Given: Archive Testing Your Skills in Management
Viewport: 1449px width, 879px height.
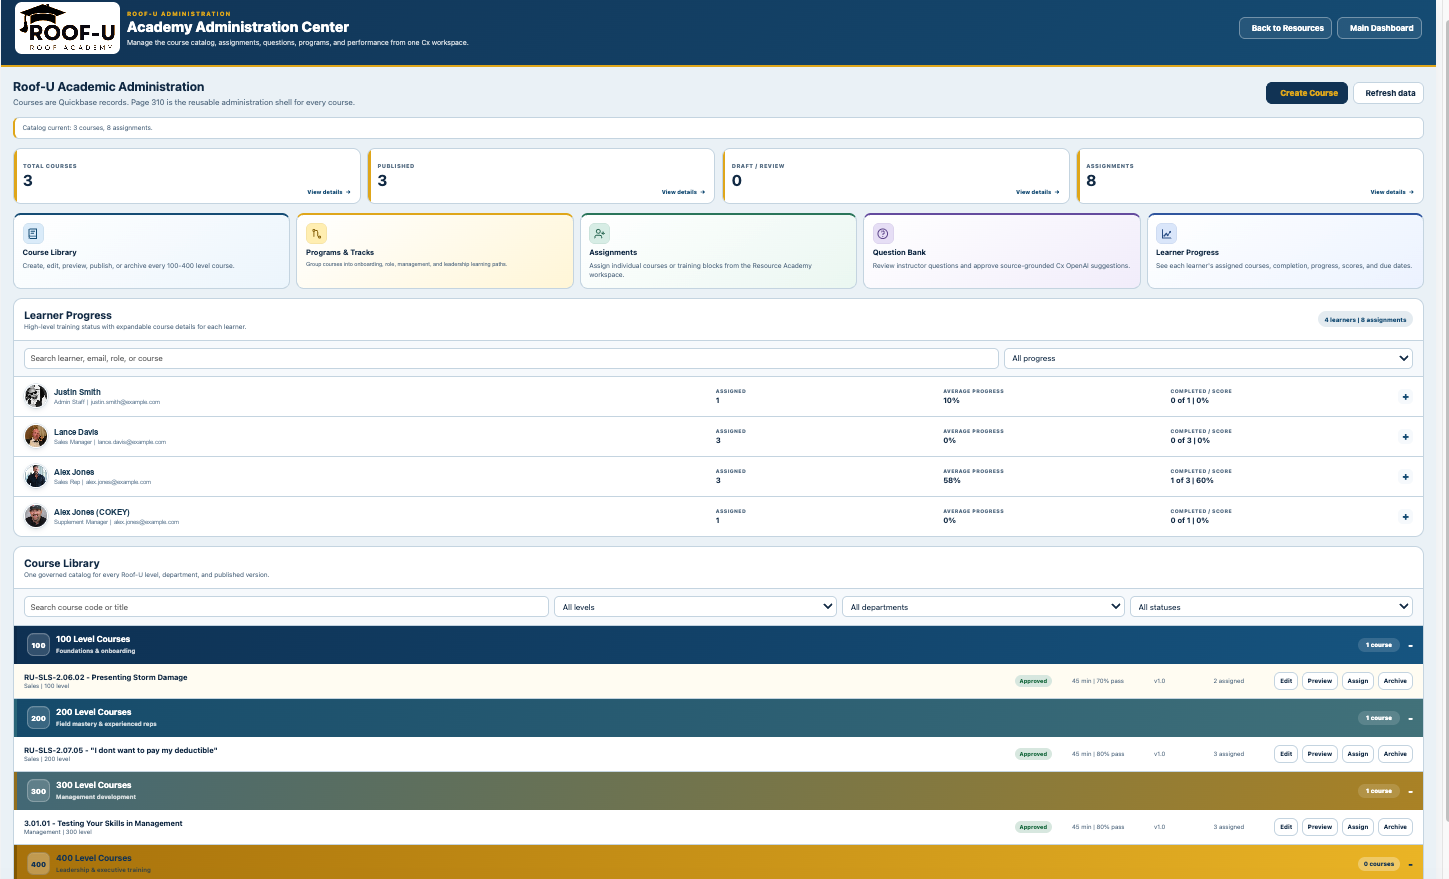Looking at the screenshot, I should tap(1395, 827).
